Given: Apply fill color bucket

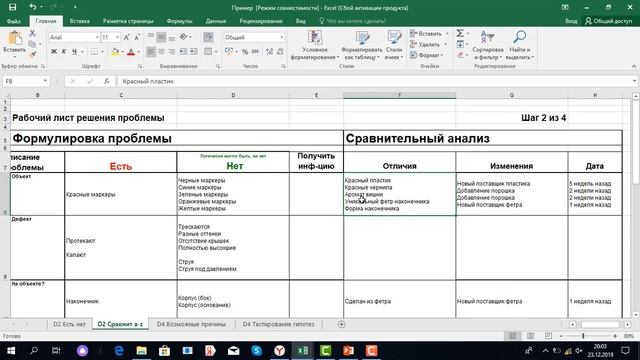Looking at the screenshot, I should (115, 52).
